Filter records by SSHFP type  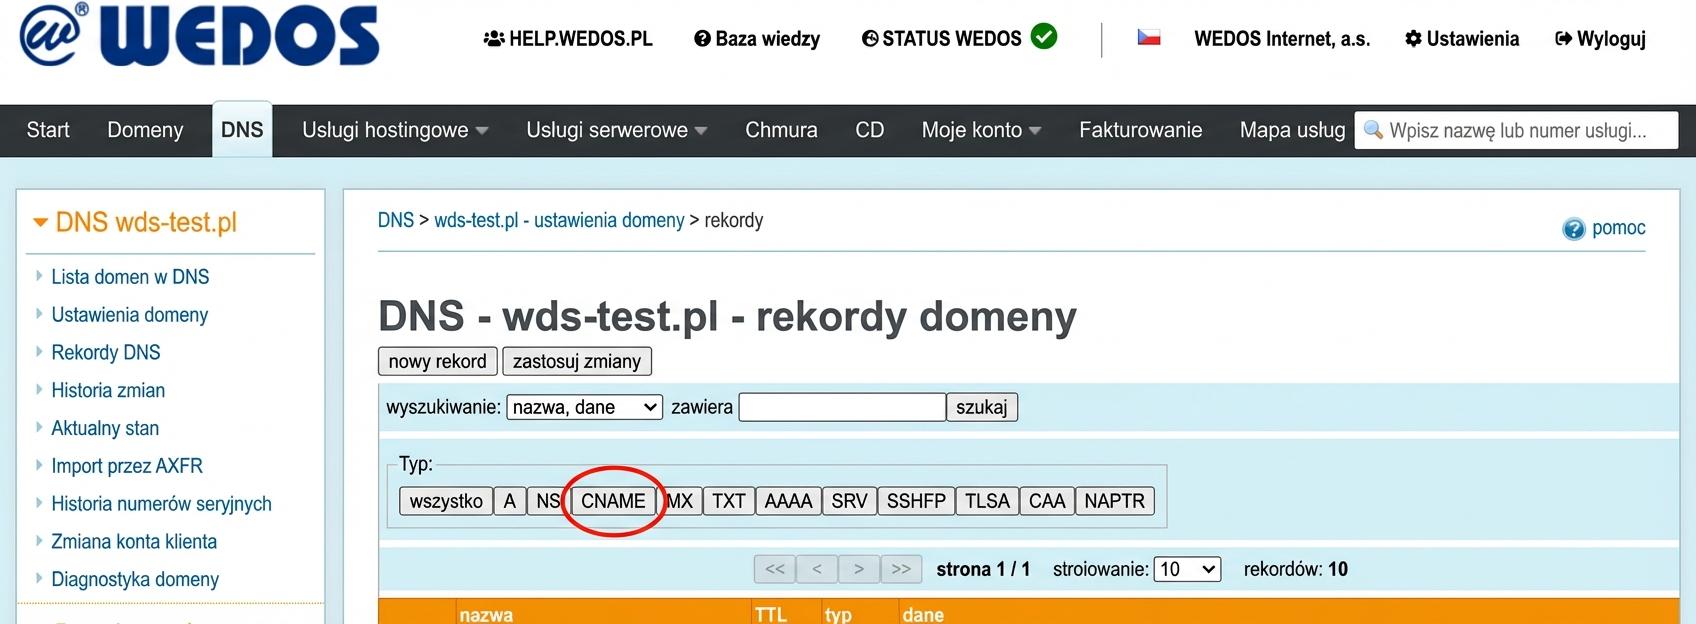[916, 501]
